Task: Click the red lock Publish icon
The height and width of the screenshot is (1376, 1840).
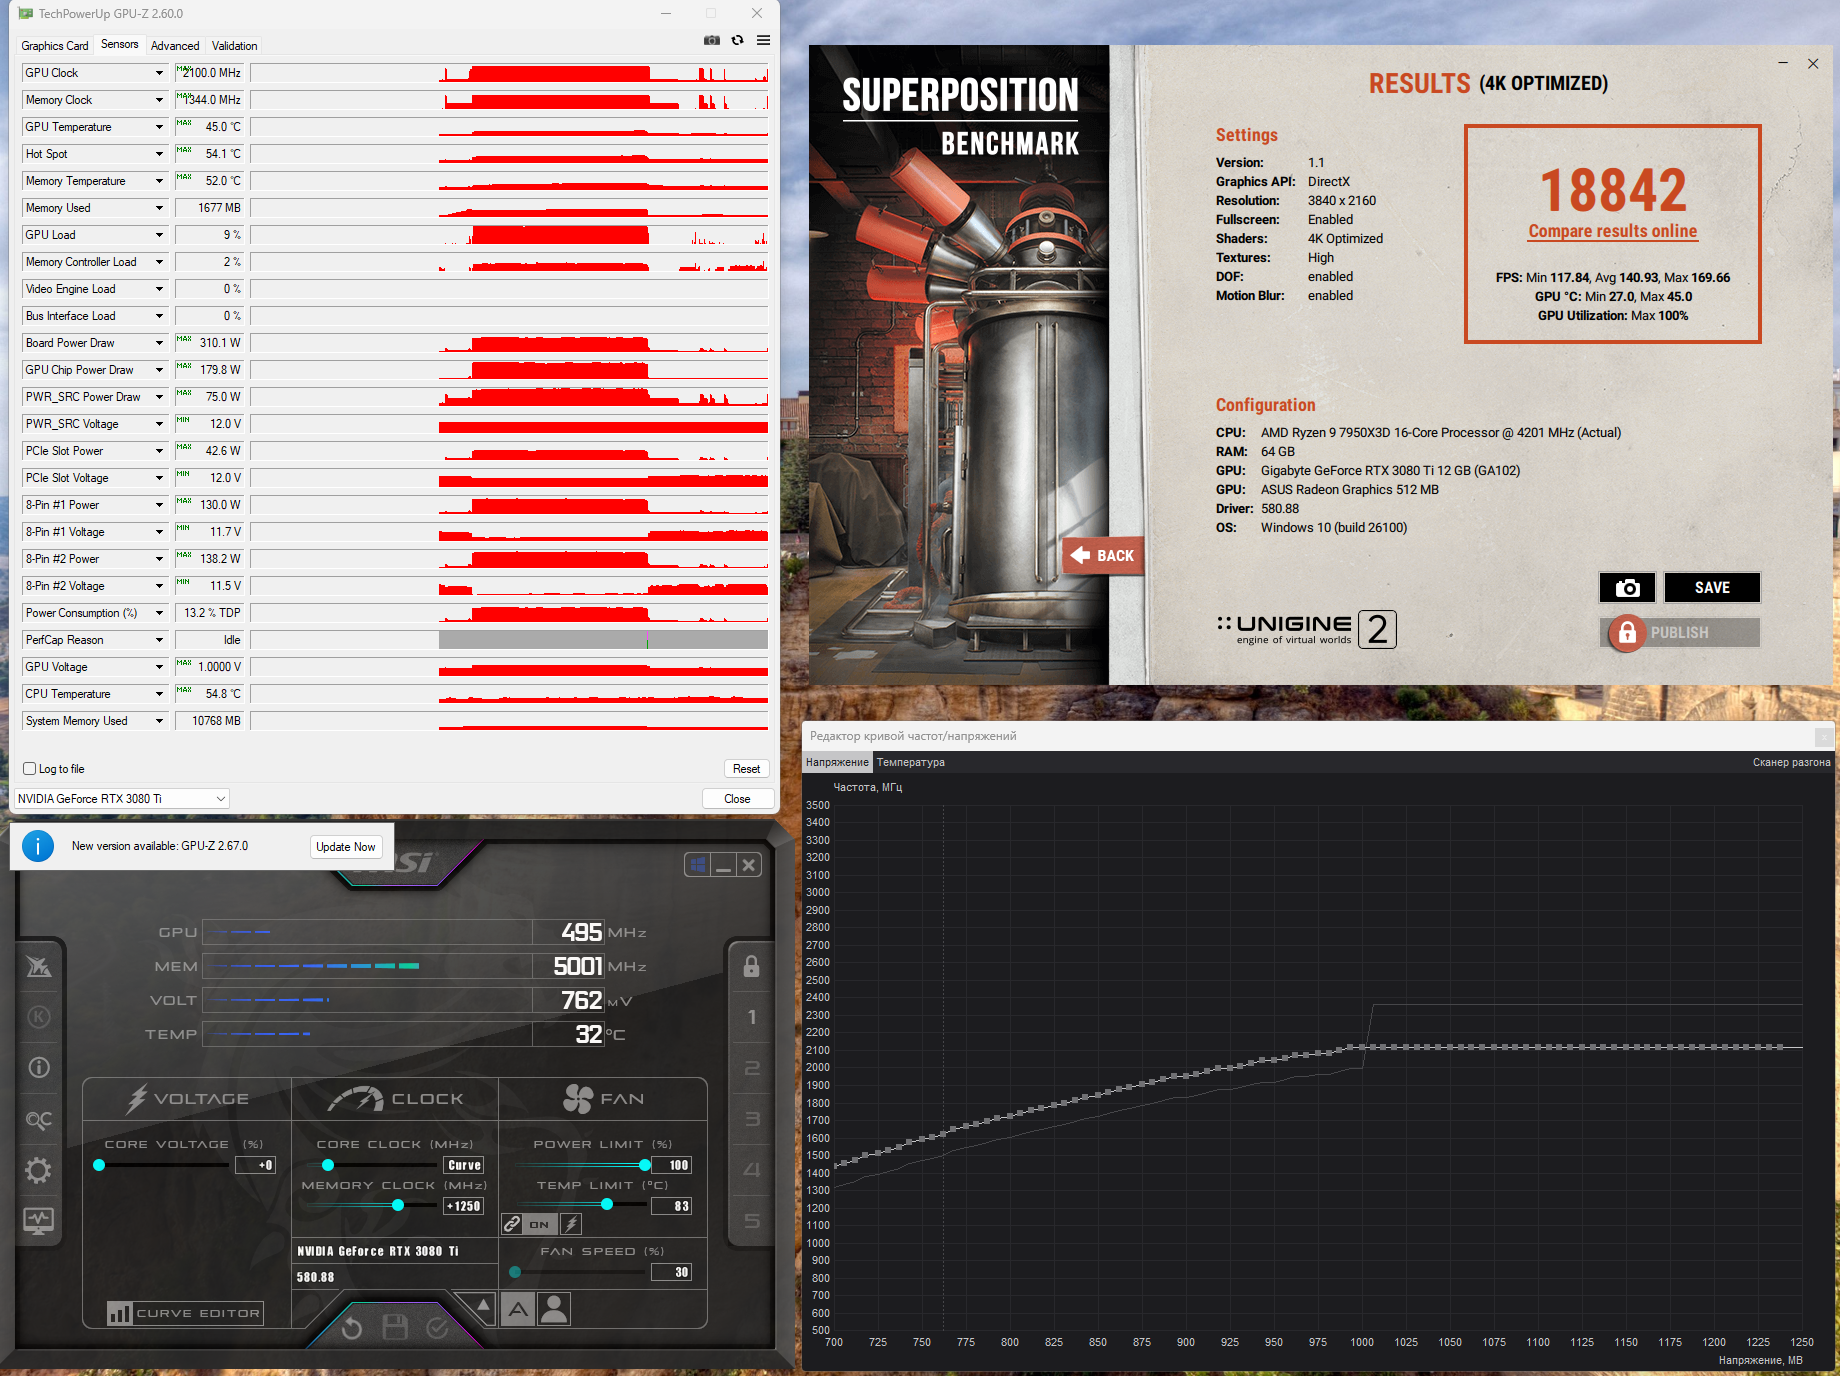Action: (1627, 632)
